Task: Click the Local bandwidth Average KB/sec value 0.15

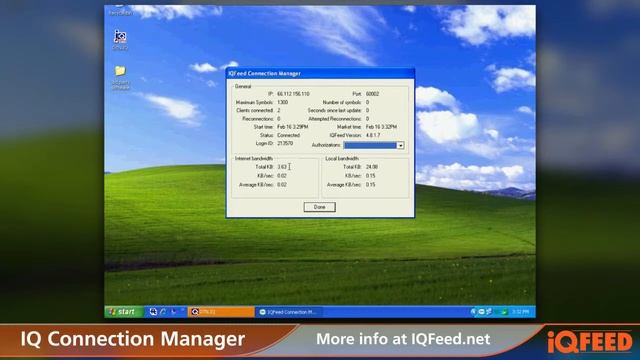Action: pyautogui.click(x=370, y=185)
